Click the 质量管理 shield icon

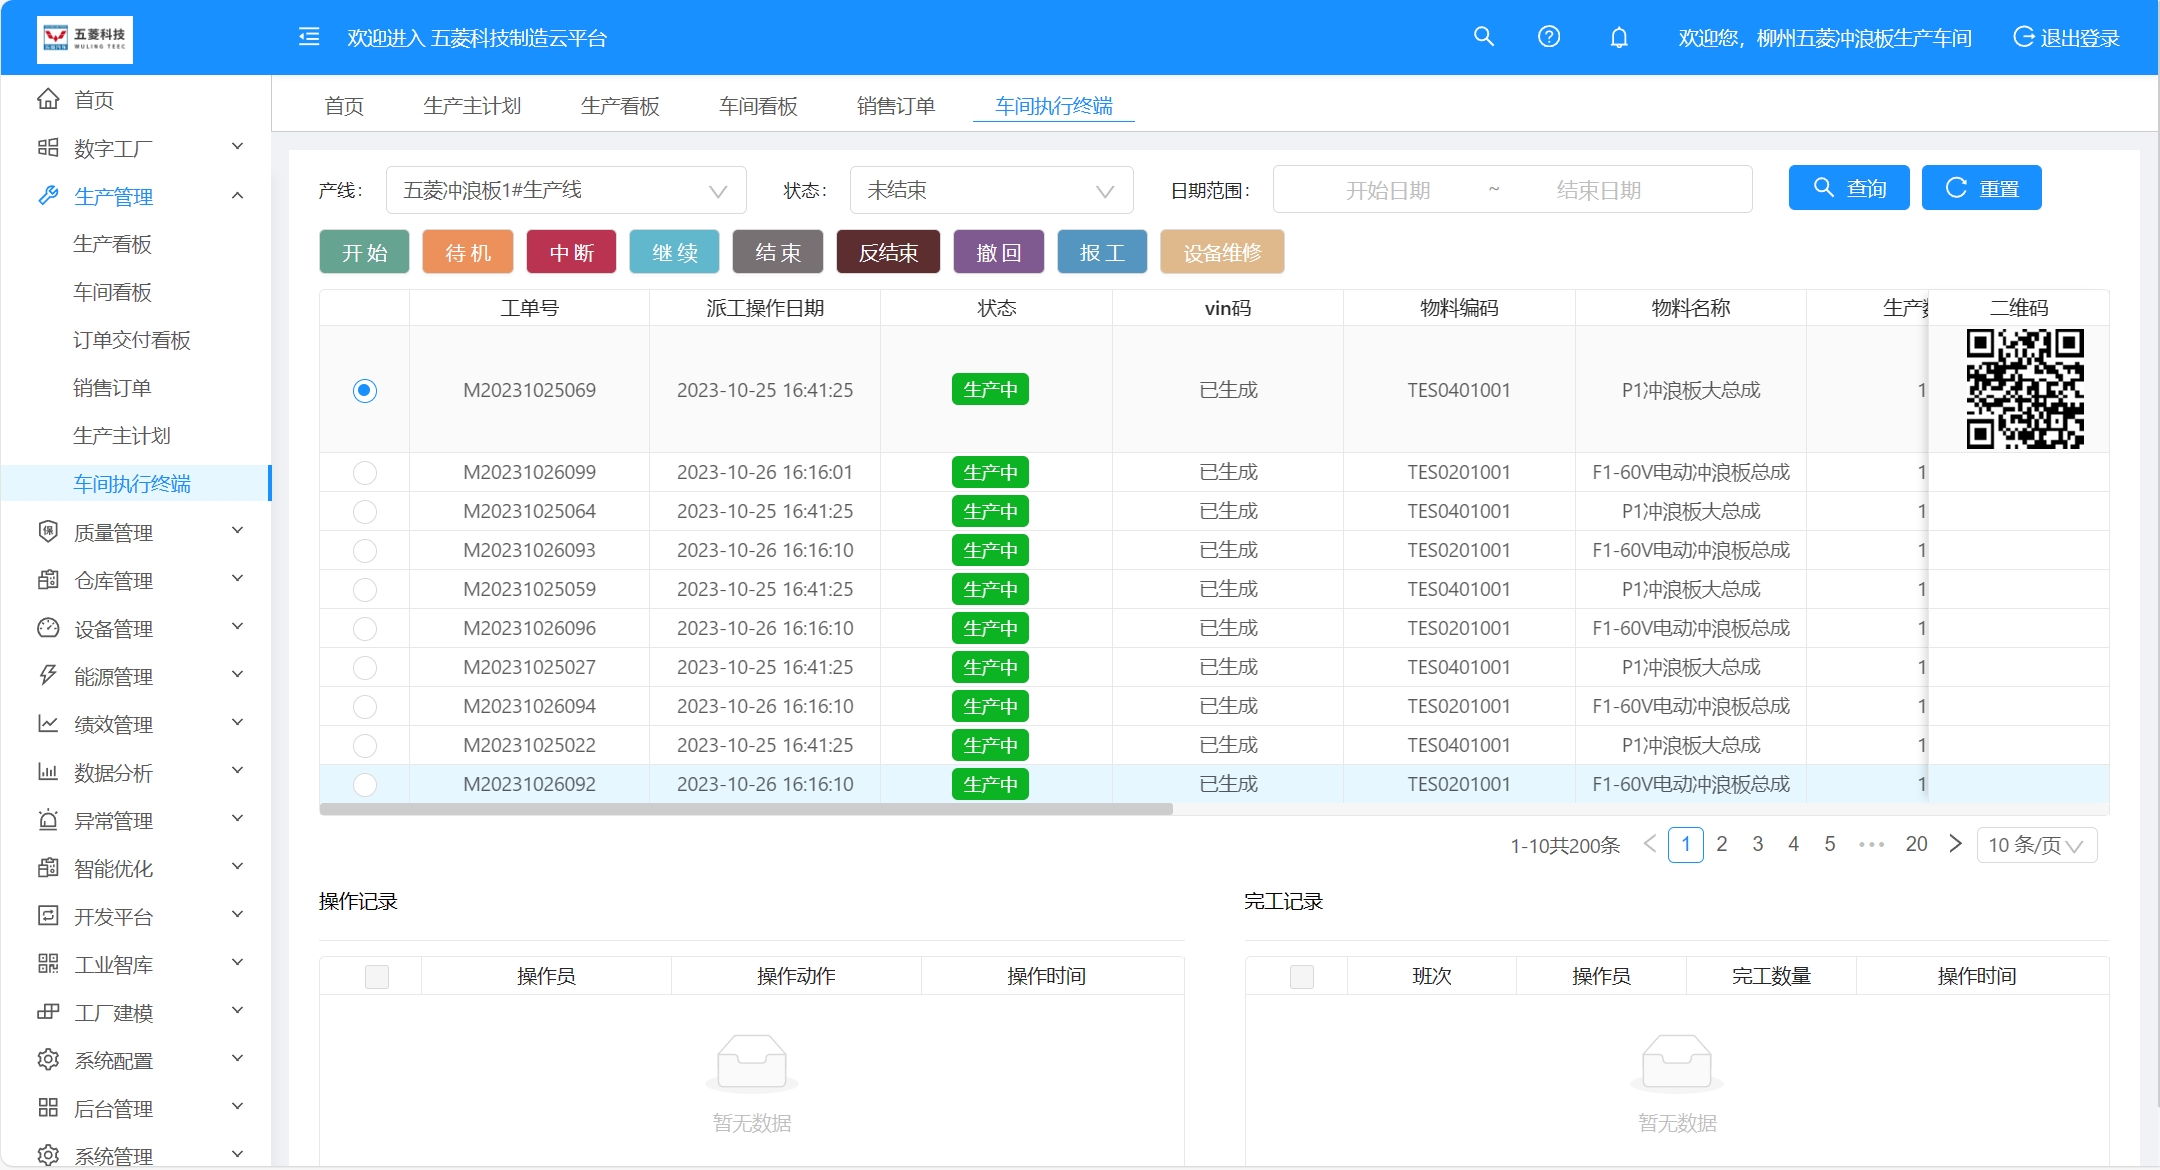point(48,531)
